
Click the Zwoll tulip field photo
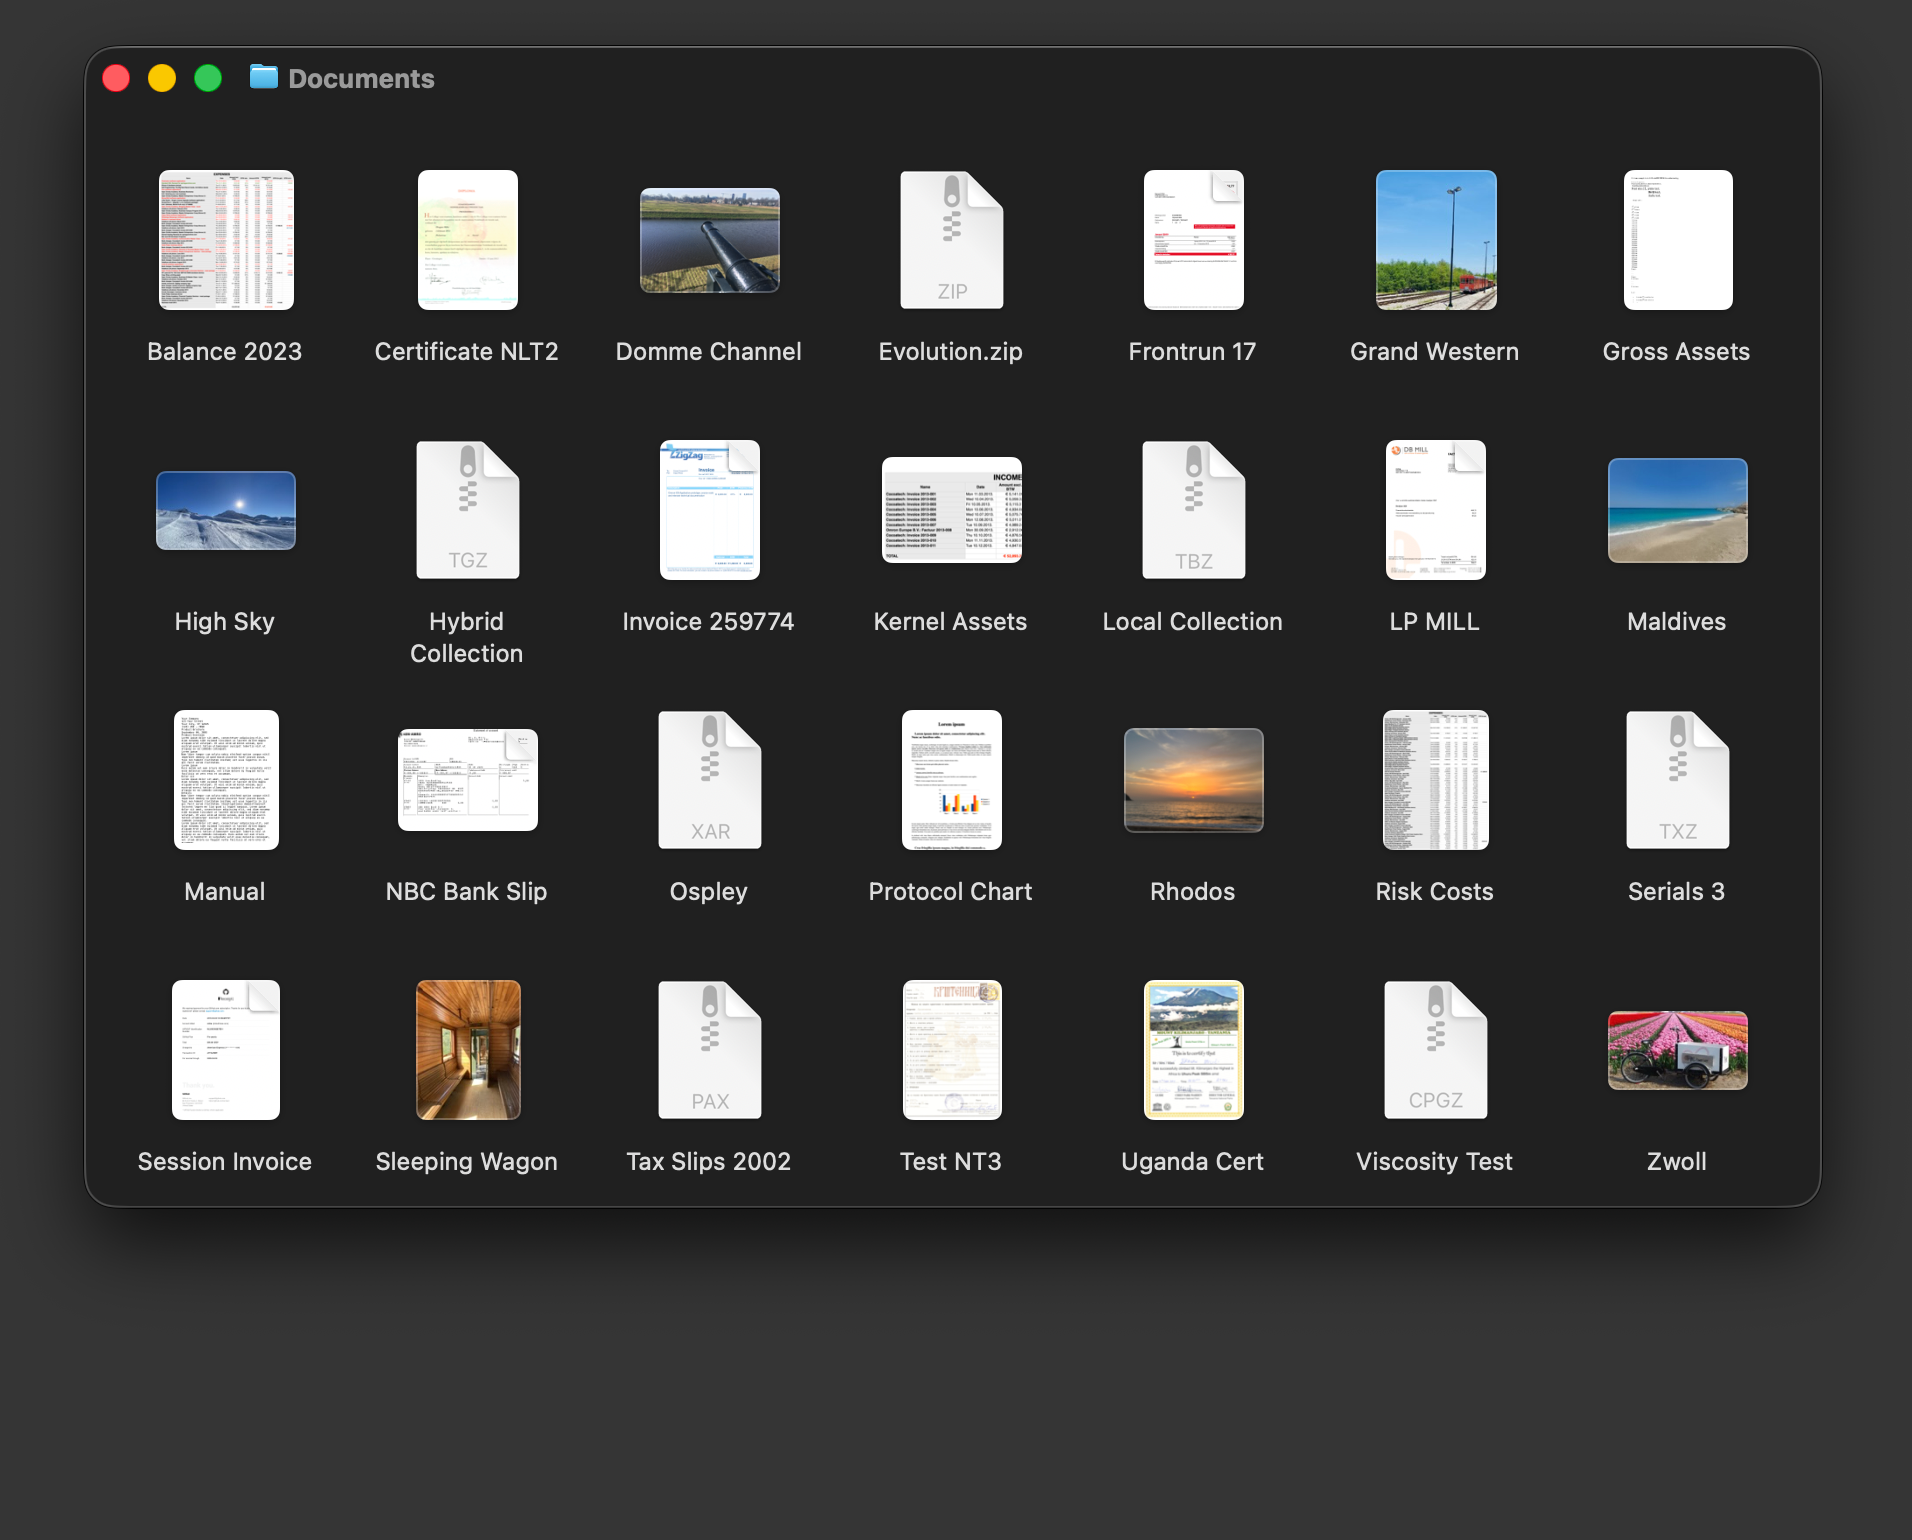click(1677, 1050)
